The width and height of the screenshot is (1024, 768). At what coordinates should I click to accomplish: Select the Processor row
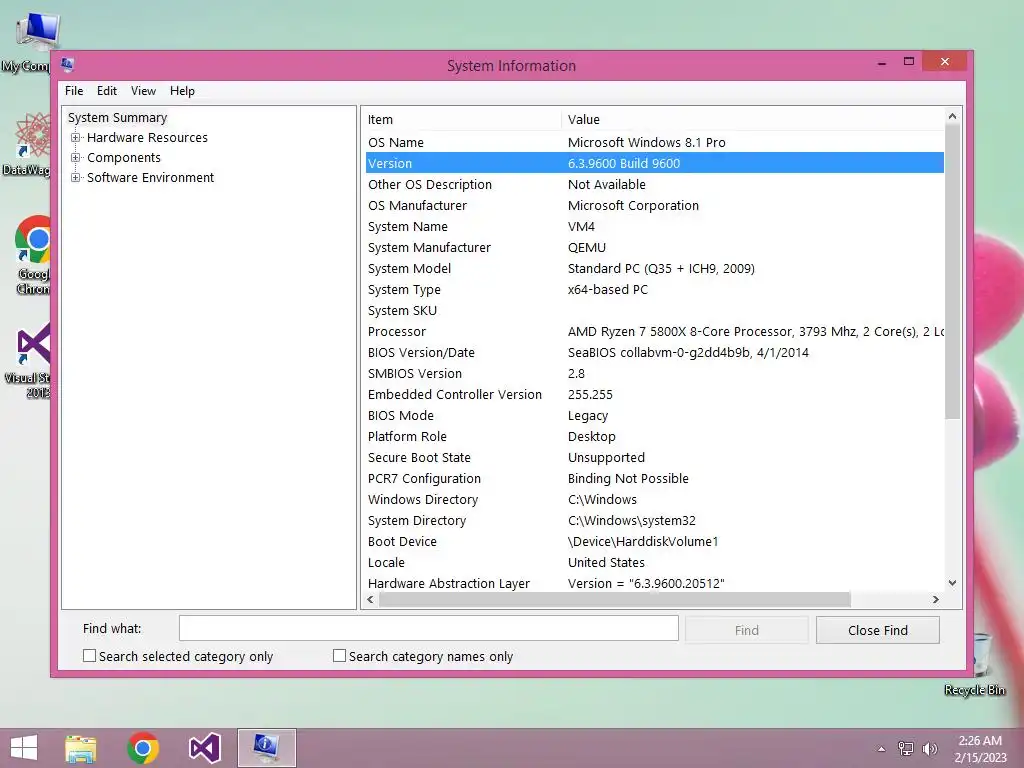pos(654,331)
